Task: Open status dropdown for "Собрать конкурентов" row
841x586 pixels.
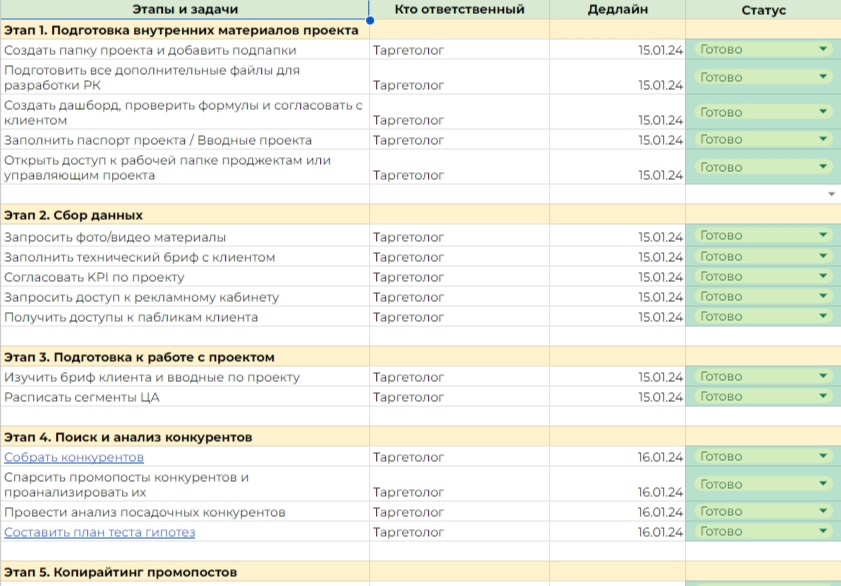Action: pos(823,456)
